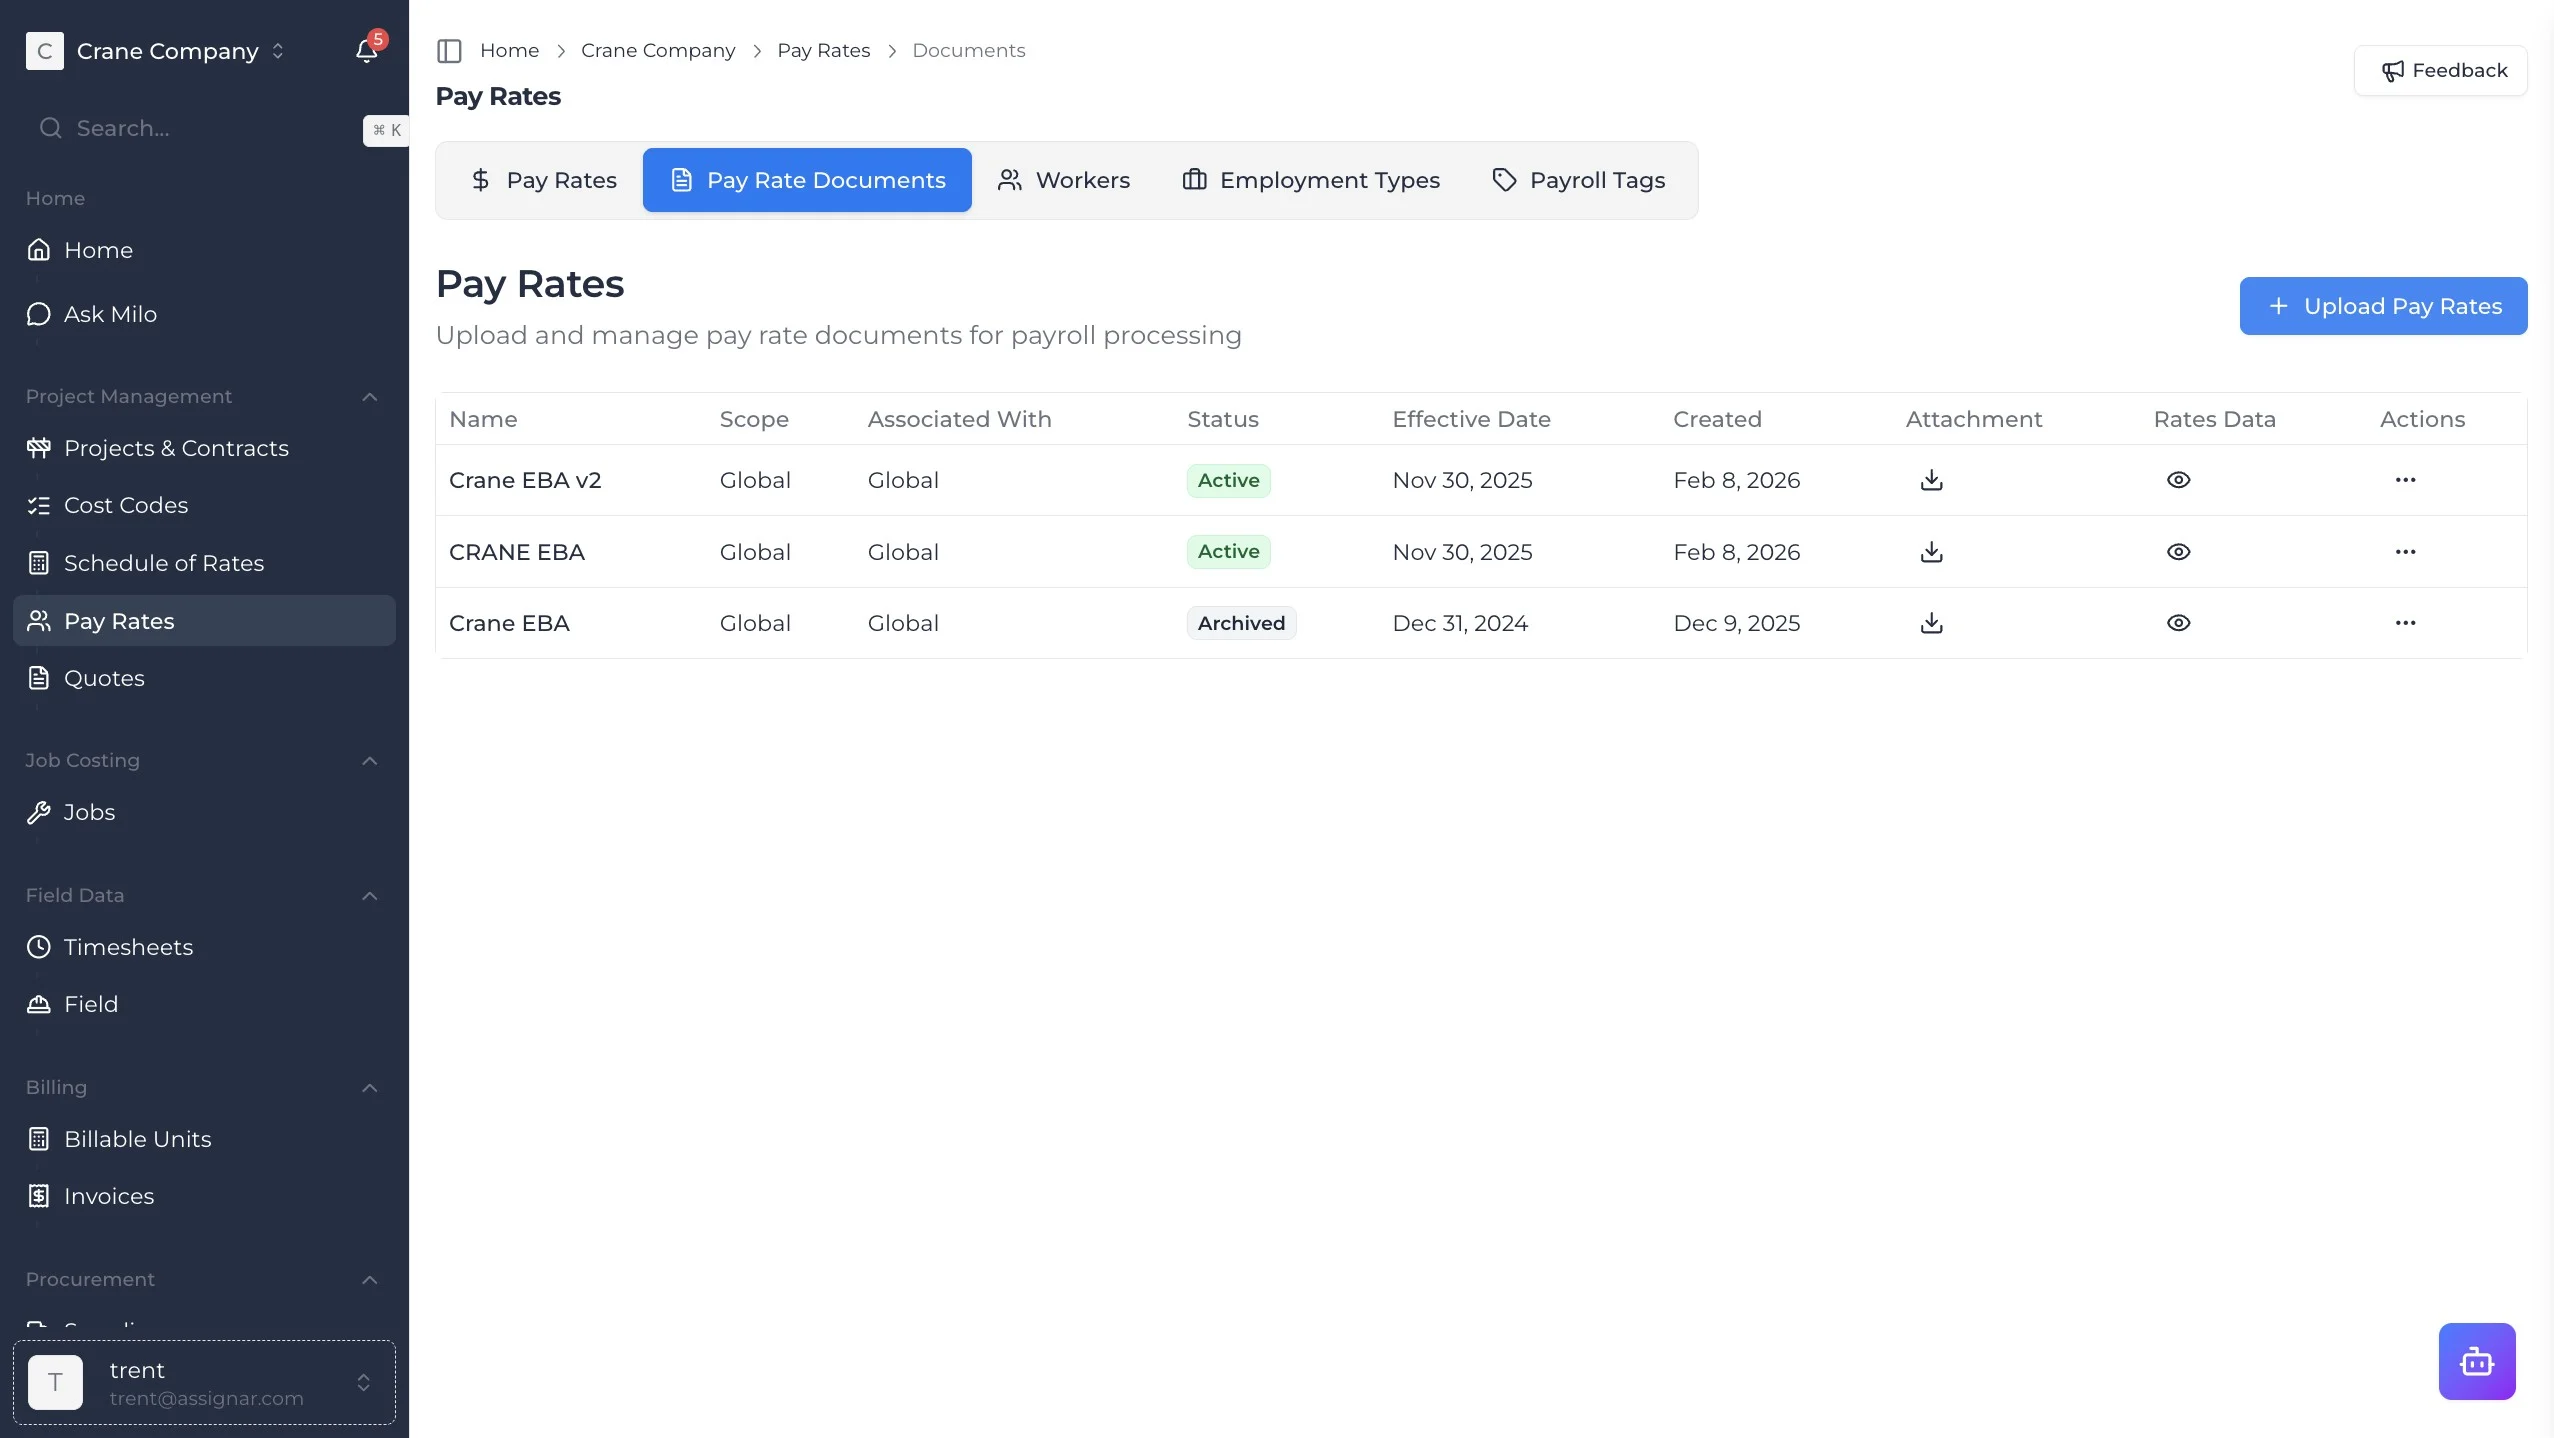View rates data for archived Crane EBA
Viewport: 2554px width, 1438px height.
2178,623
